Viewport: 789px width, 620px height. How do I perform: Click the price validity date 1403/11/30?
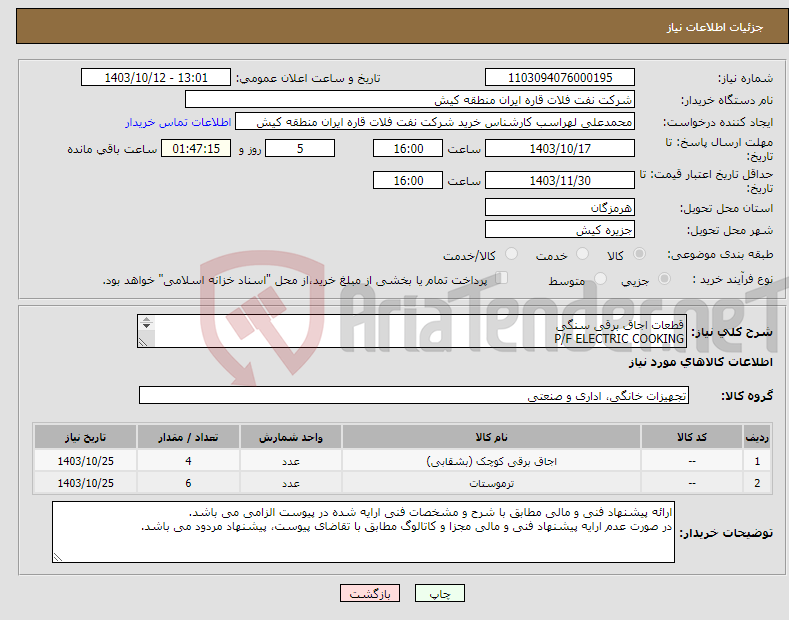(560, 180)
